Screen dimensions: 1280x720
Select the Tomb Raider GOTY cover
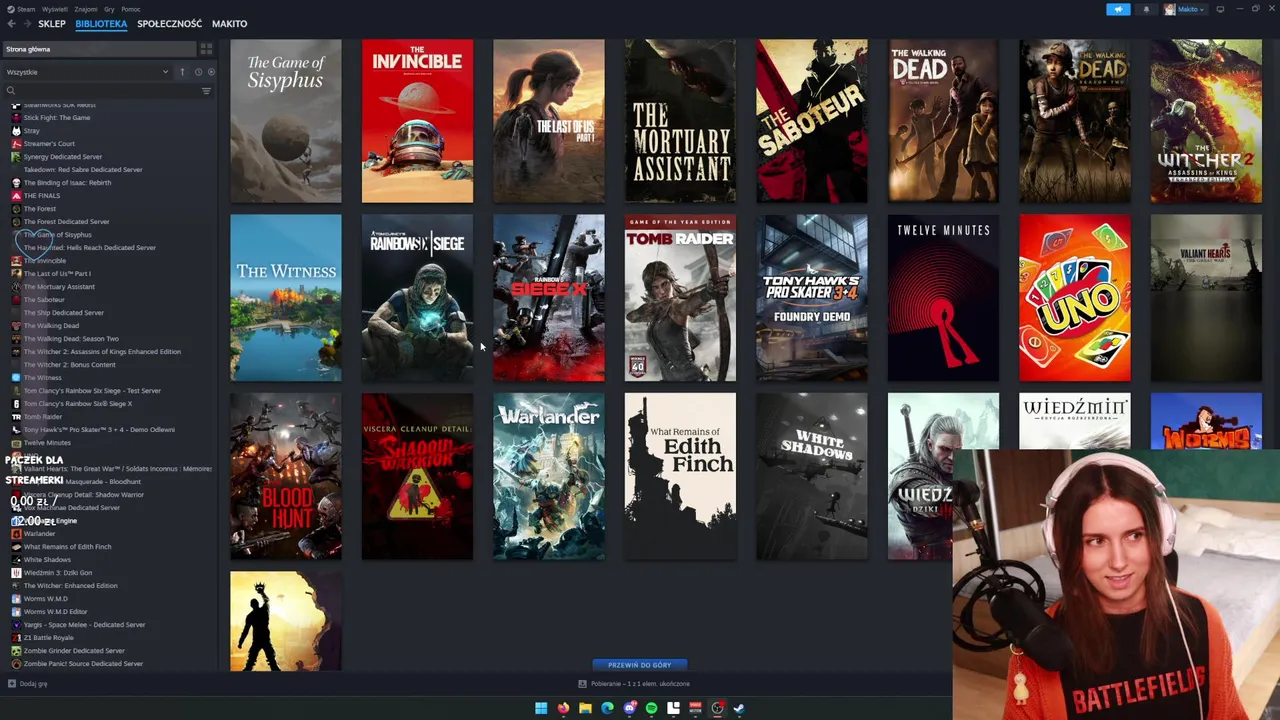coord(680,298)
